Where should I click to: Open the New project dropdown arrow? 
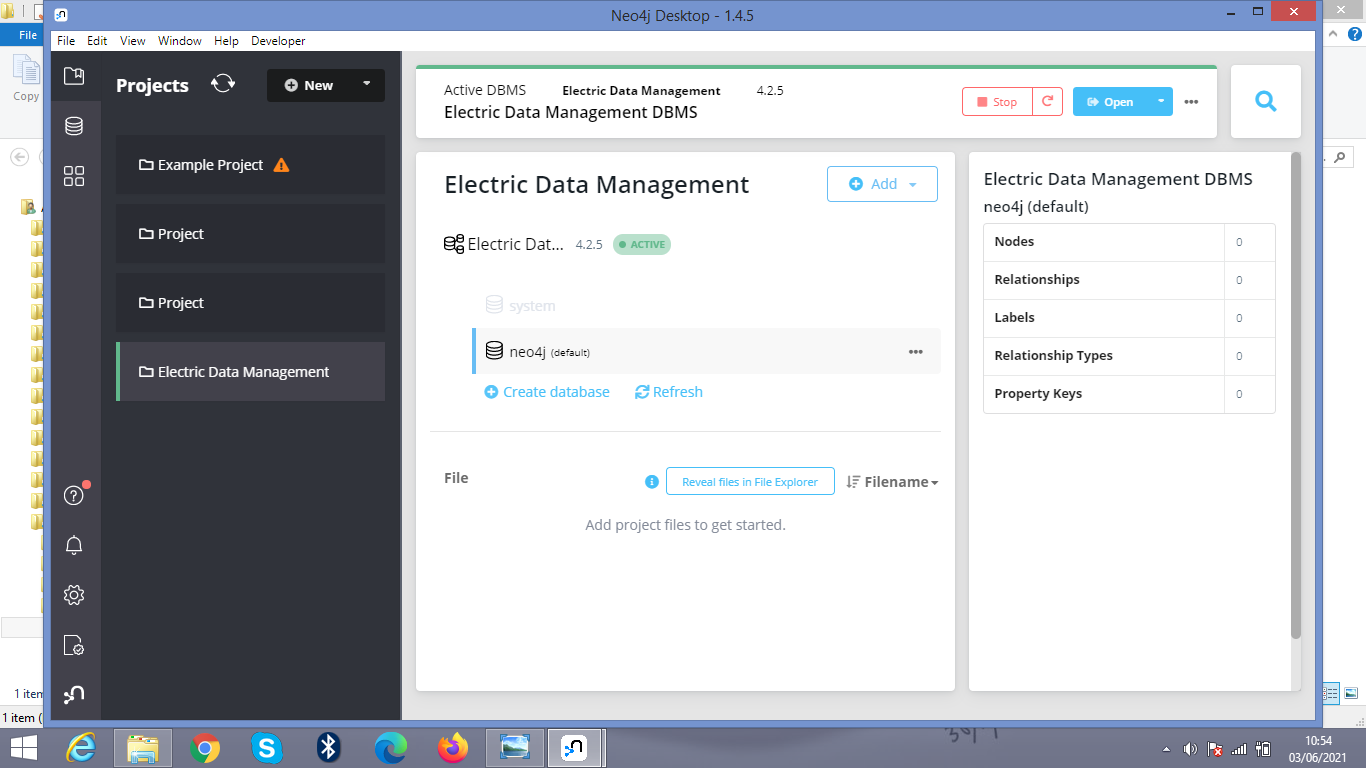pyautogui.click(x=367, y=84)
